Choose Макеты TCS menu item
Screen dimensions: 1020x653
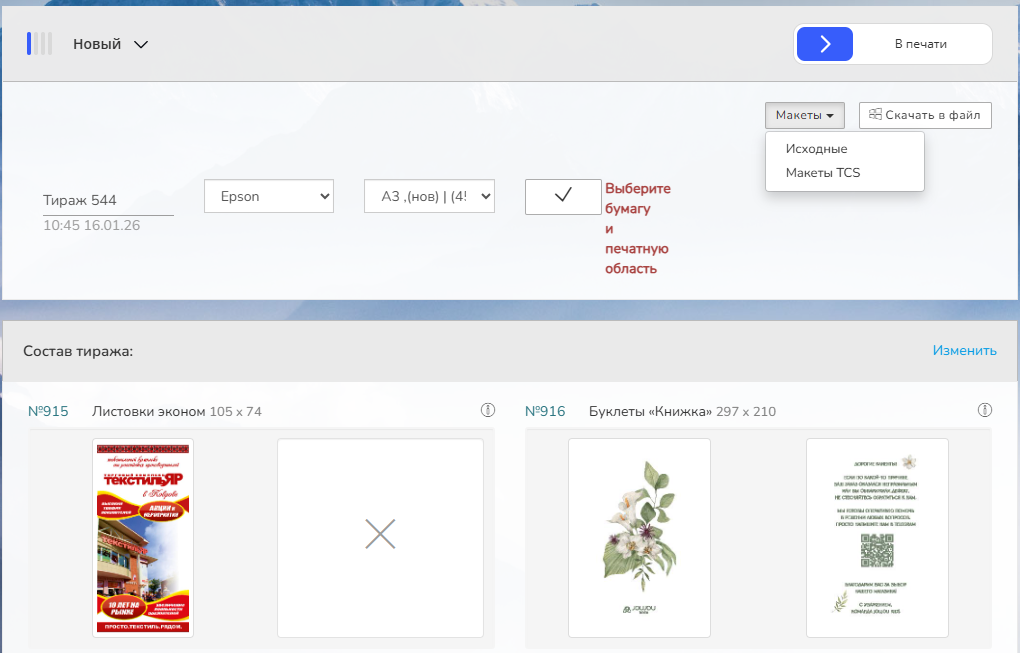point(822,173)
